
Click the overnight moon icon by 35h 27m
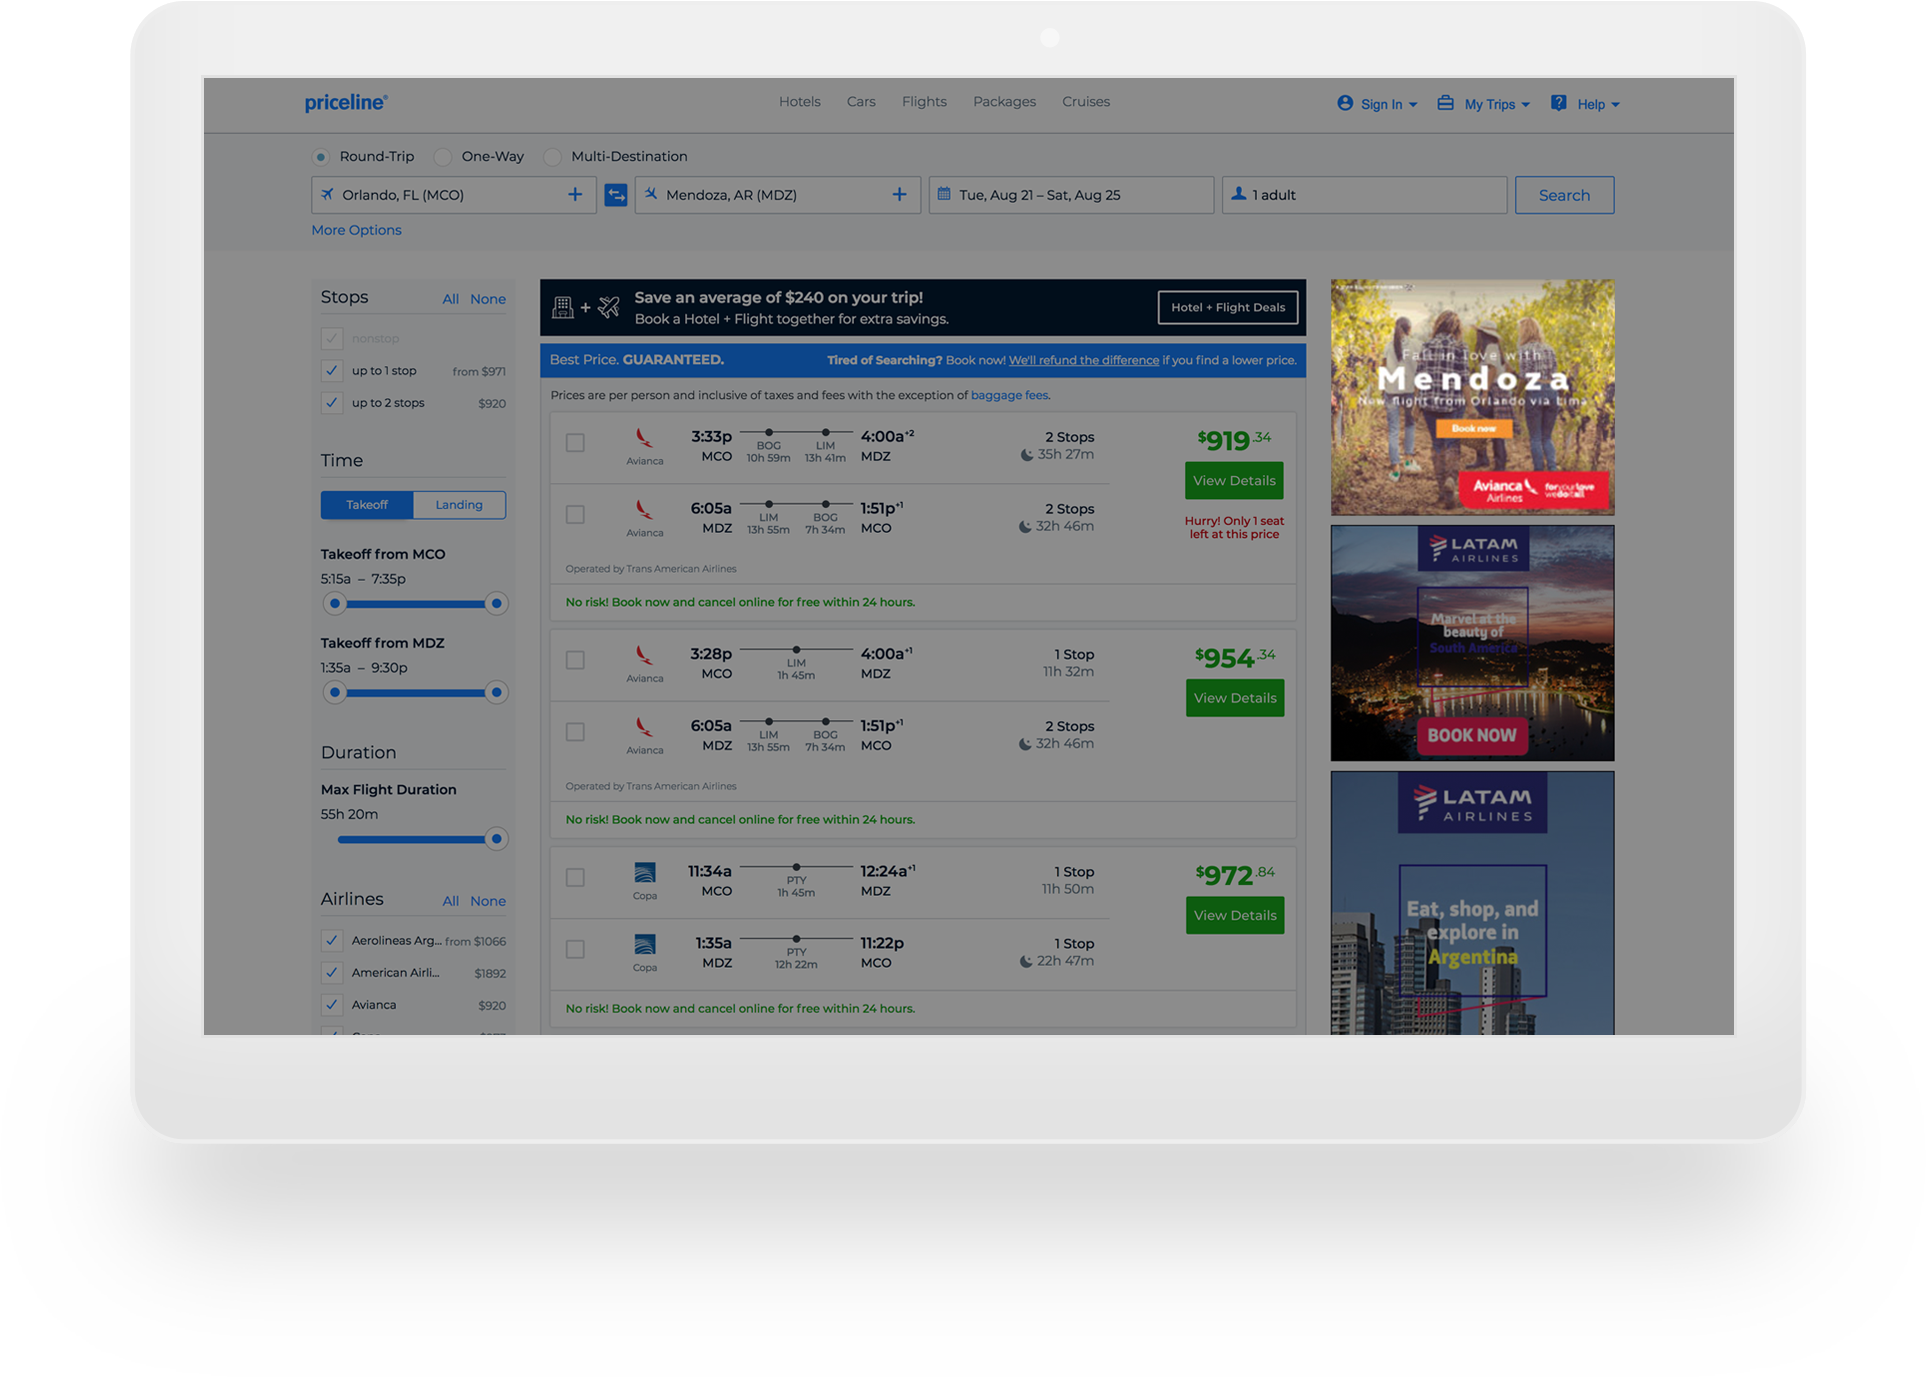(x=1026, y=455)
